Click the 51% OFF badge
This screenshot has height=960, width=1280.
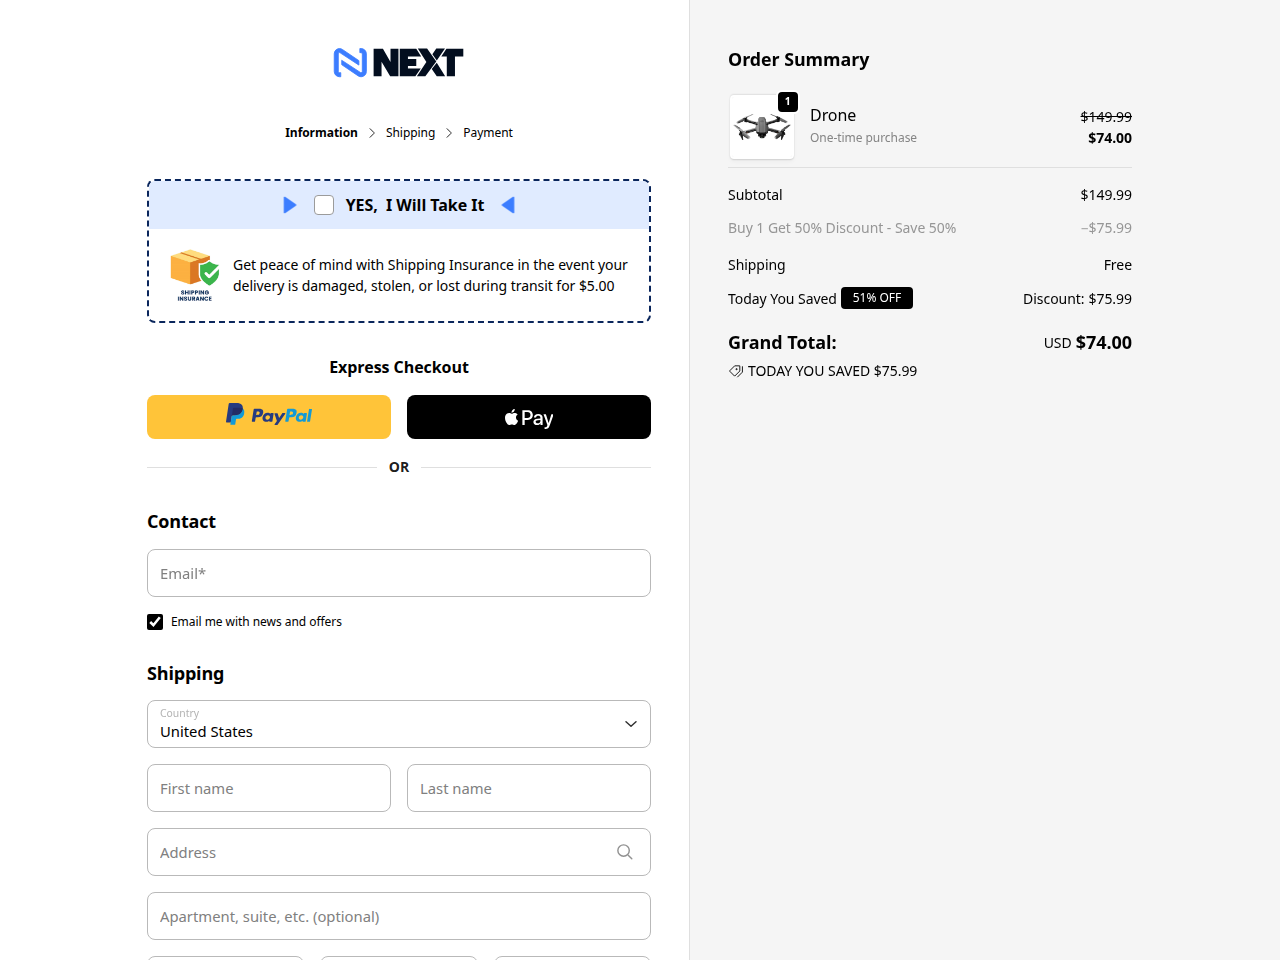point(877,298)
